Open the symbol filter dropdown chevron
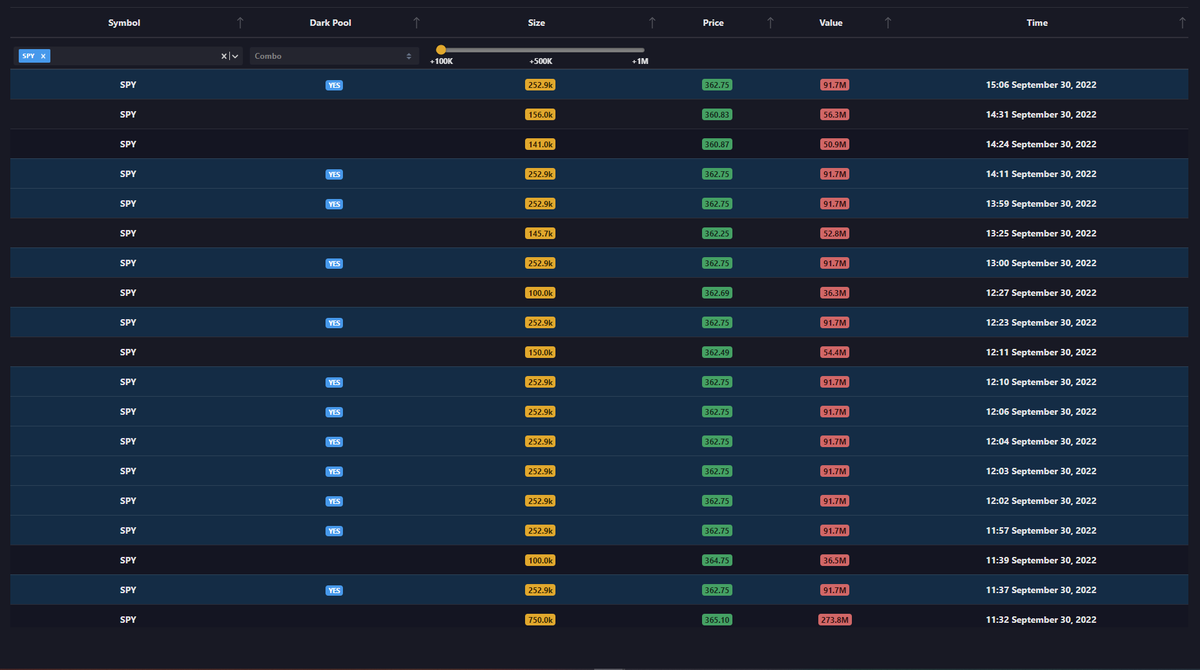 235,56
